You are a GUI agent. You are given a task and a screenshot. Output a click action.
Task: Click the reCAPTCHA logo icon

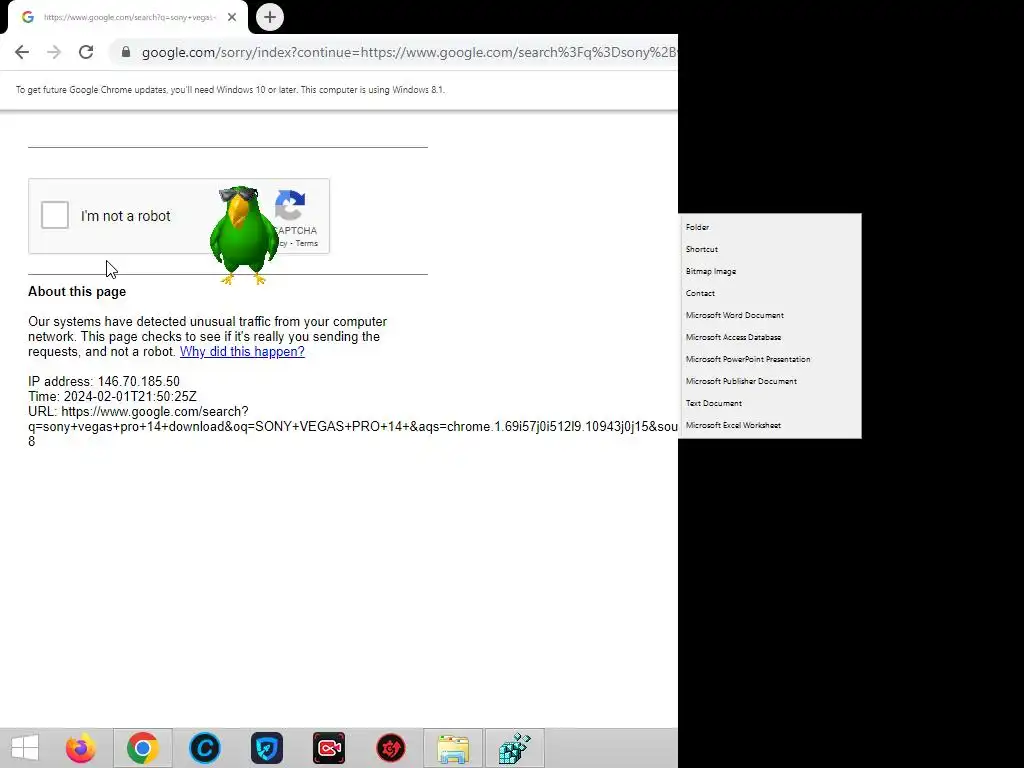(291, 206)
